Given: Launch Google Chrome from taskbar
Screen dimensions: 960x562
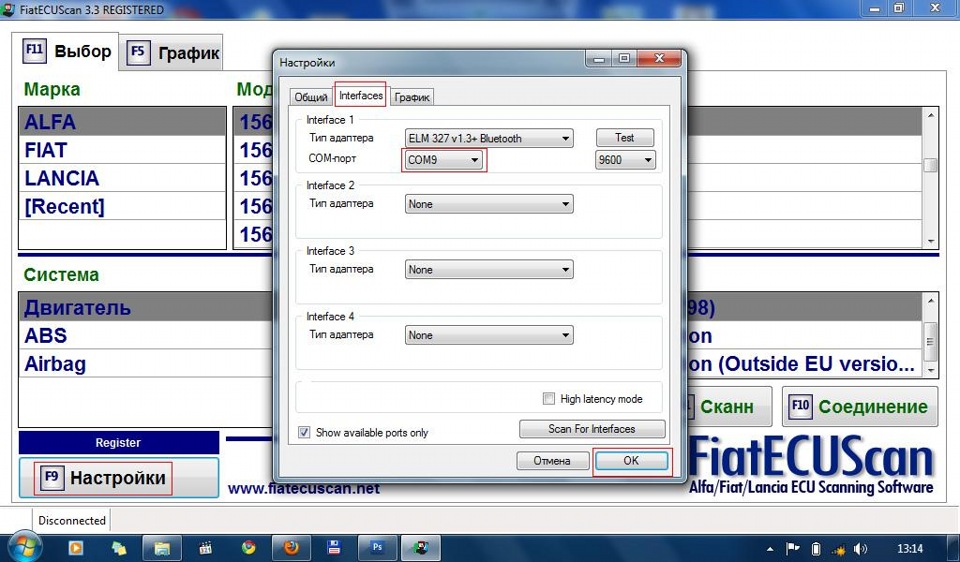Looking at the screenshot, I should click(248, 548).
